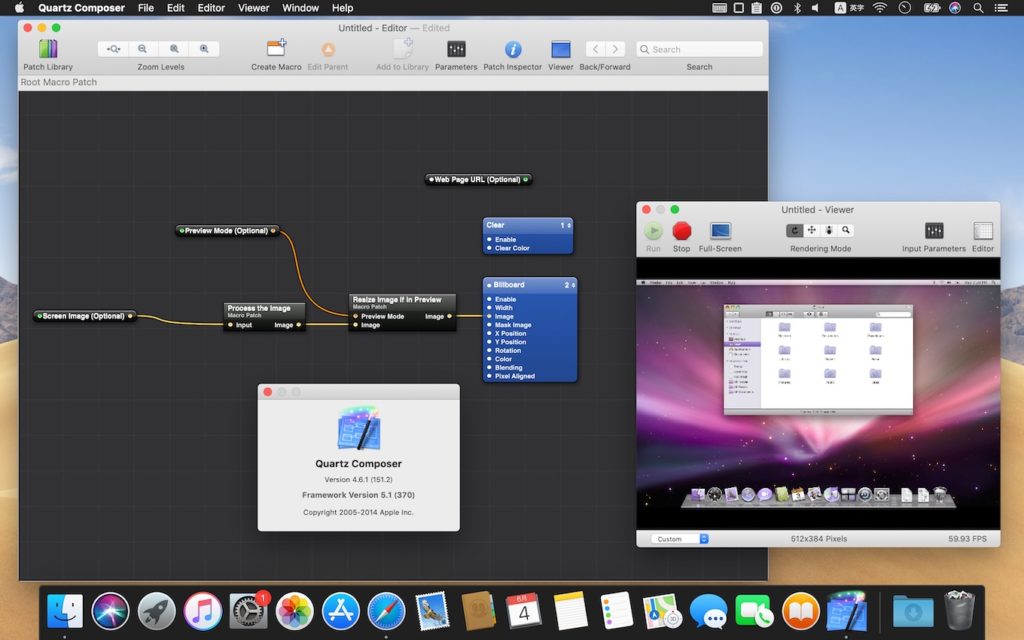Click the zoom-in Zoom Levels button
The width and height of the screenshot is (1024, 640).
(x=204, y=48)
